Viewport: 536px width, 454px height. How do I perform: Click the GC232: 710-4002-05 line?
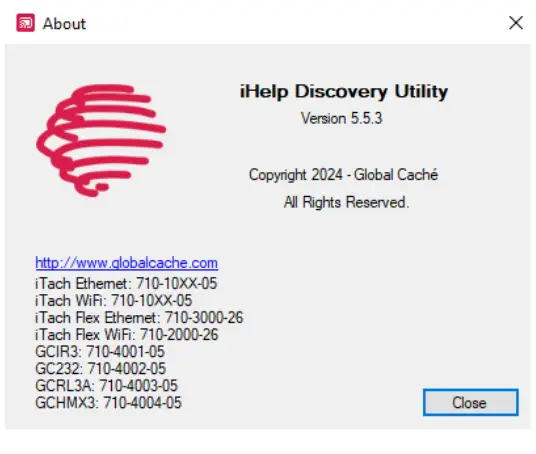click(100, 369)
